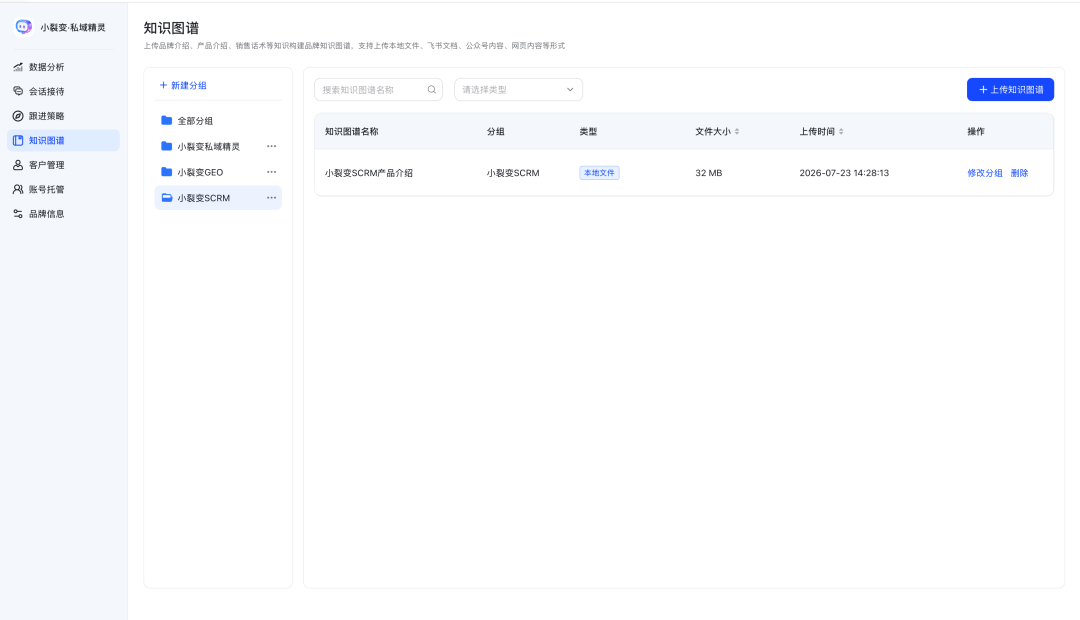Click the folder icon beside 全部分组
The image size is (1080, 620).
(167, 121)
